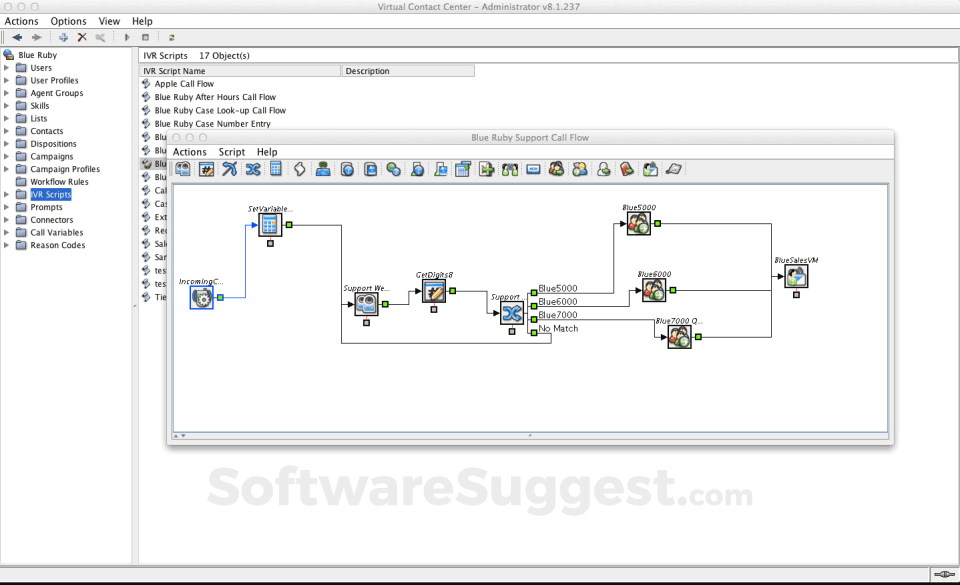Select the GetDigits8 node in the script
The width and height of the screenshot is (960, 585).
click(434, 291)
